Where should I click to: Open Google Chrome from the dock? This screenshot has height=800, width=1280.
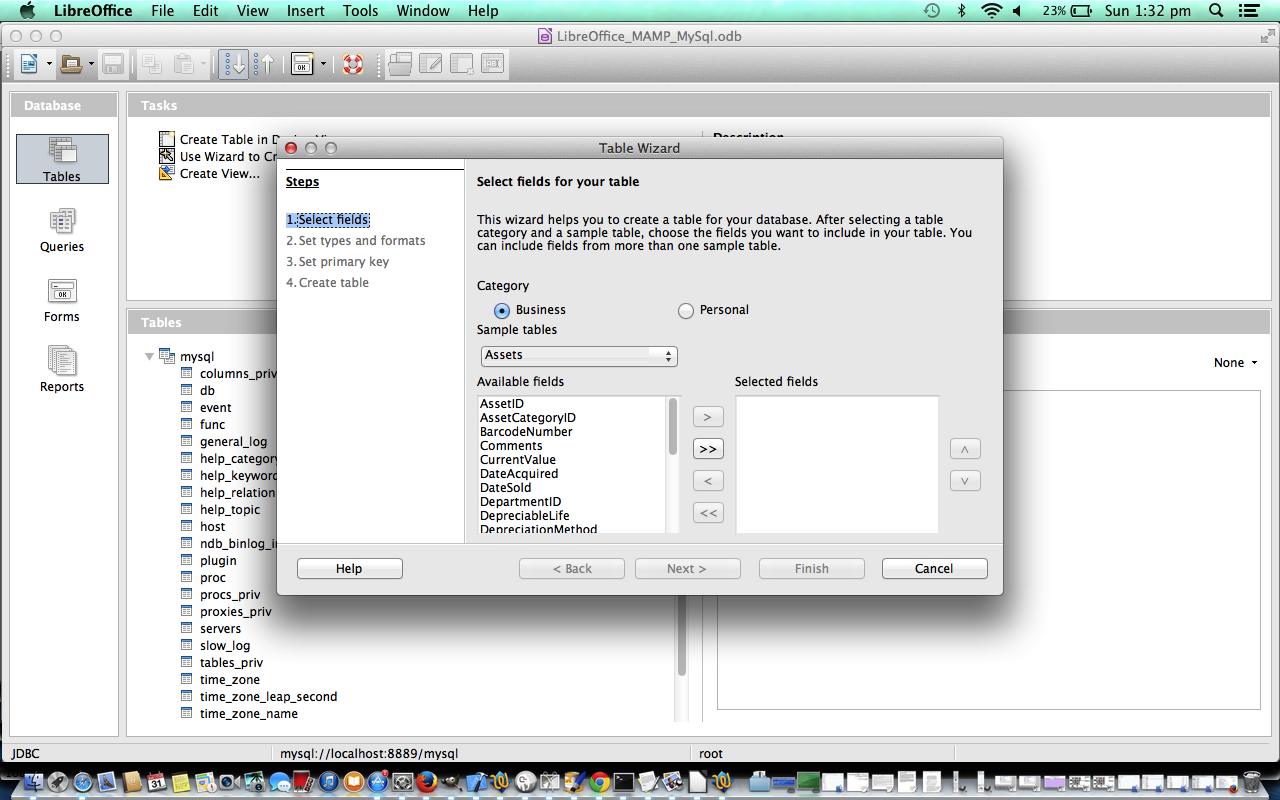click(599, 782)
